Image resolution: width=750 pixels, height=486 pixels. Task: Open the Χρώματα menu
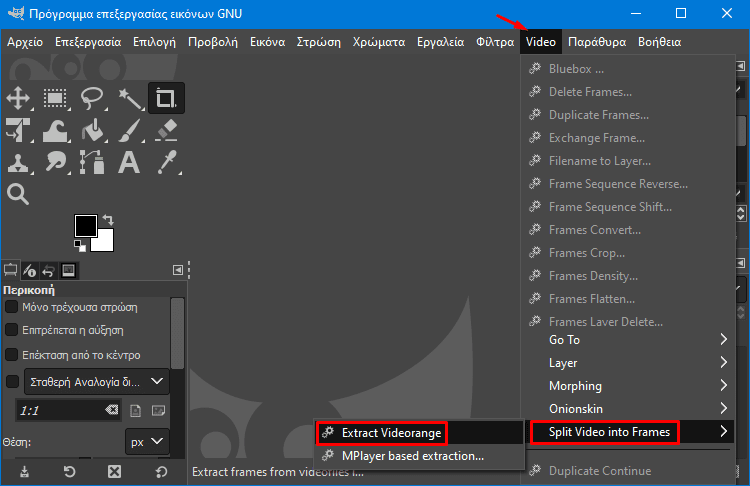[x=379, y=42]
